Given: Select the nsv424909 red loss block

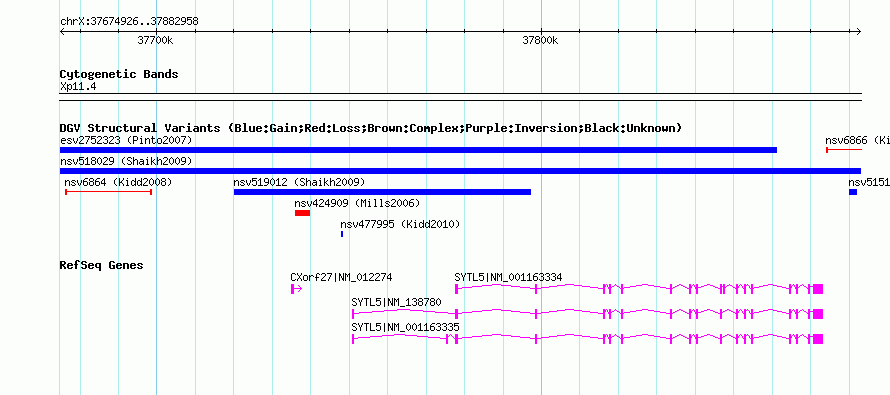Looking at the screenshot, I should pos(303,213).
